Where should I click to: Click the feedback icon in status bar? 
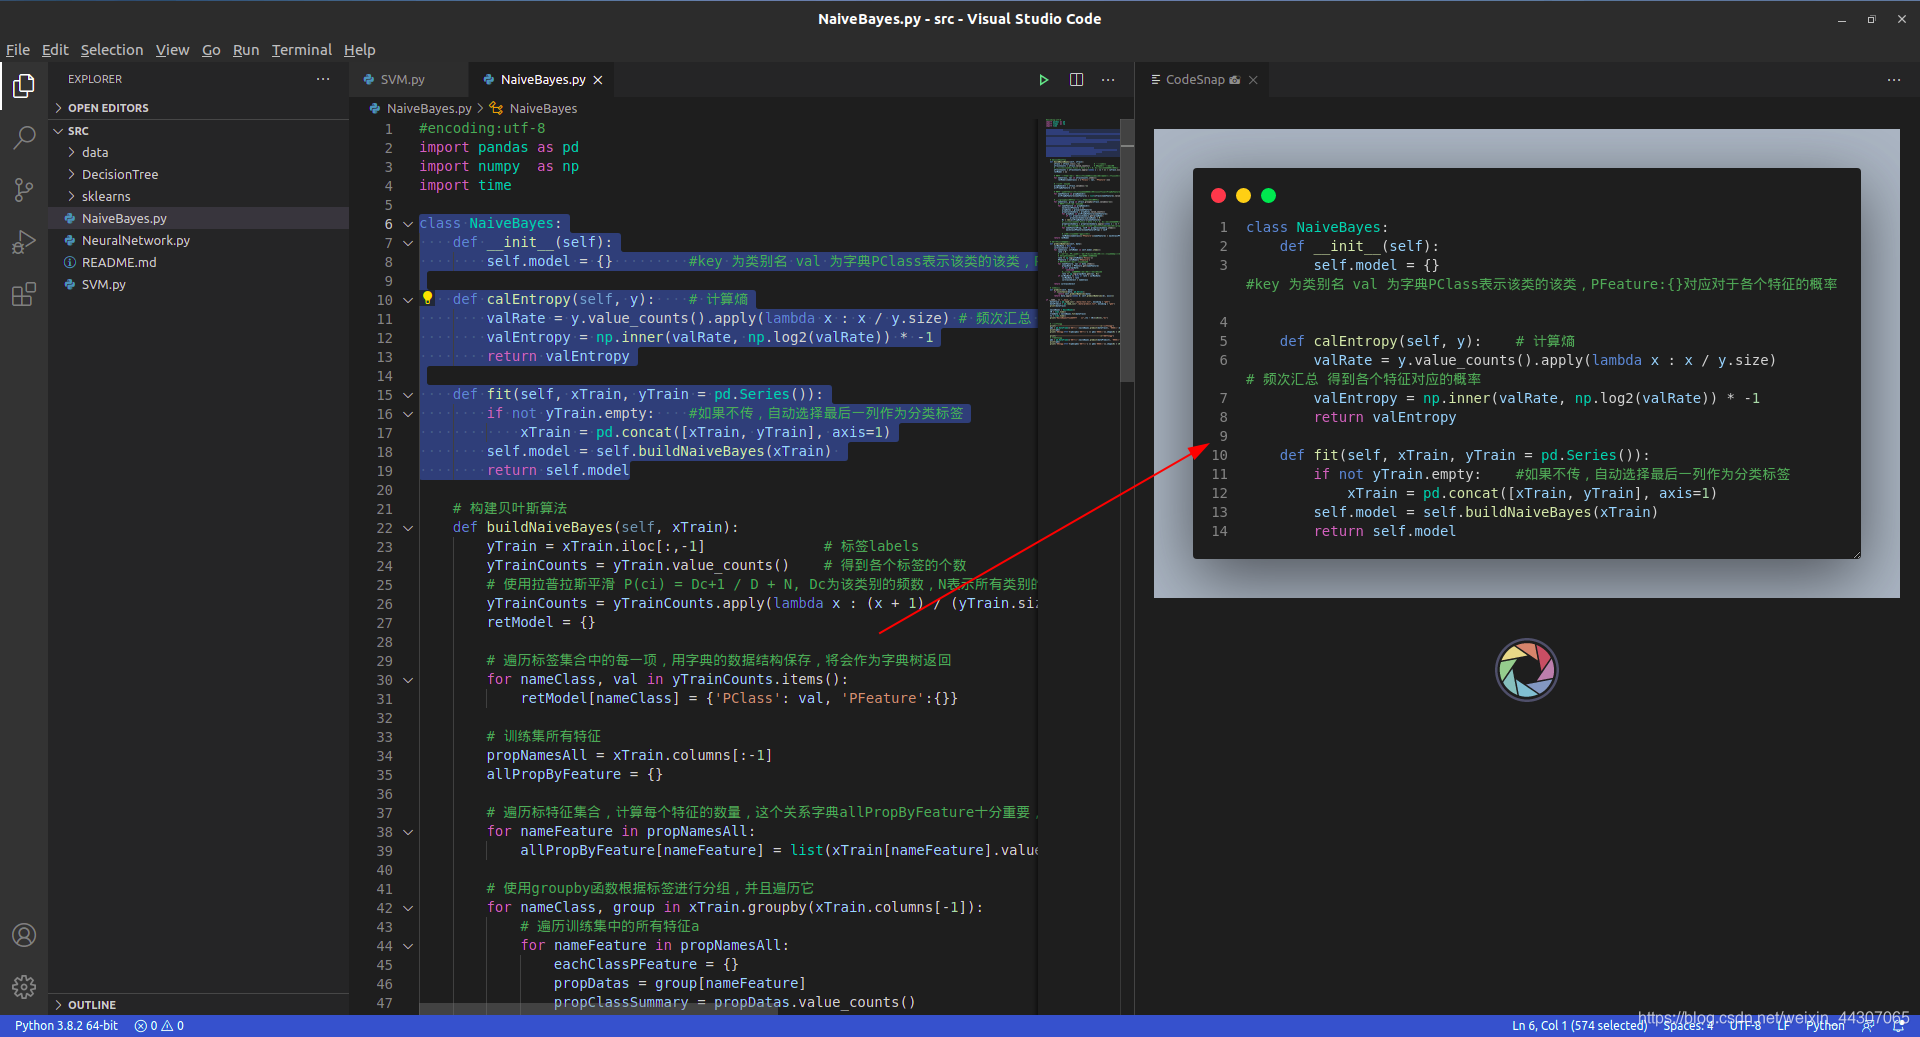(1866, 1026)
